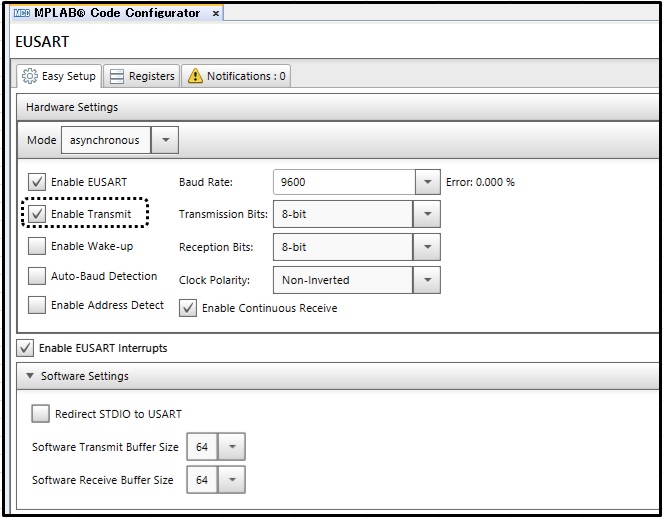Check the Enable Address Detect box
The height and width of the screenshot is (518, 663).
coord(37,305)
